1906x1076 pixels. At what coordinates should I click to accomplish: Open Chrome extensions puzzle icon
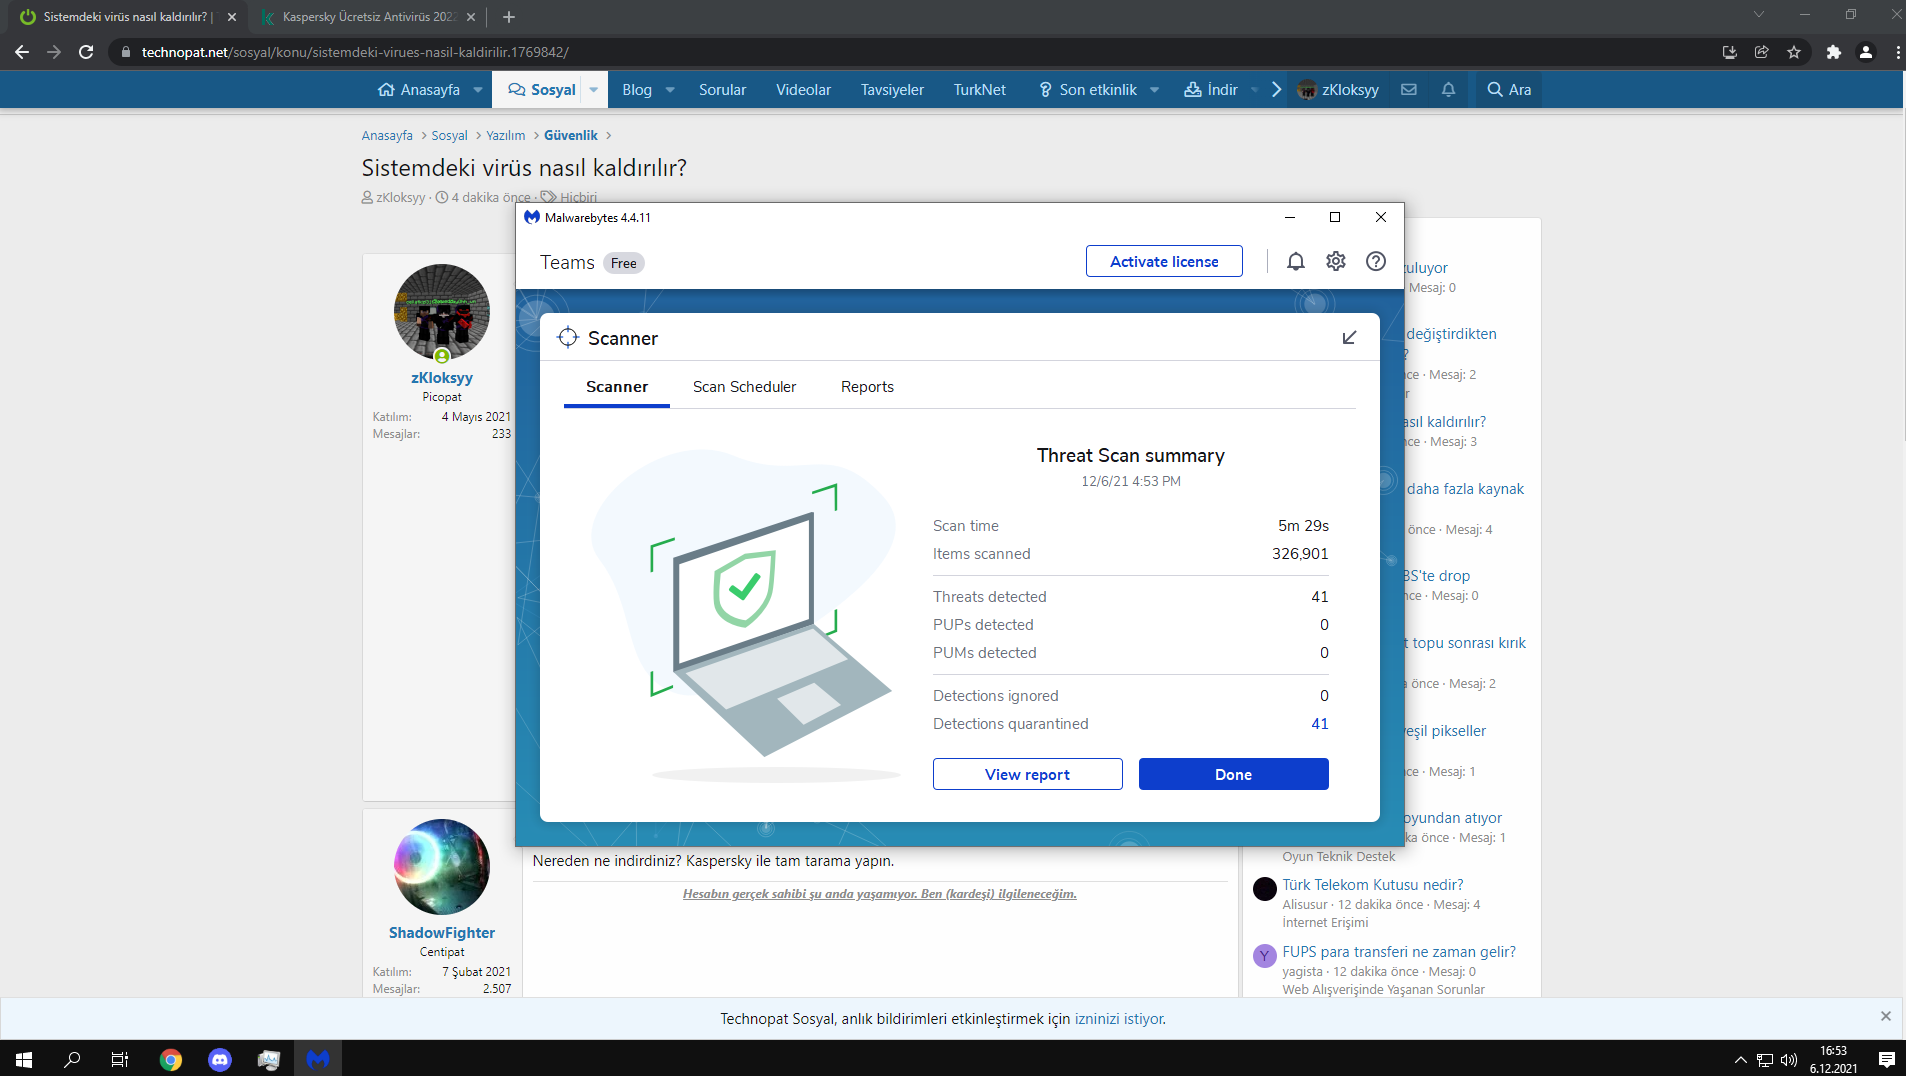[1833, 52]
